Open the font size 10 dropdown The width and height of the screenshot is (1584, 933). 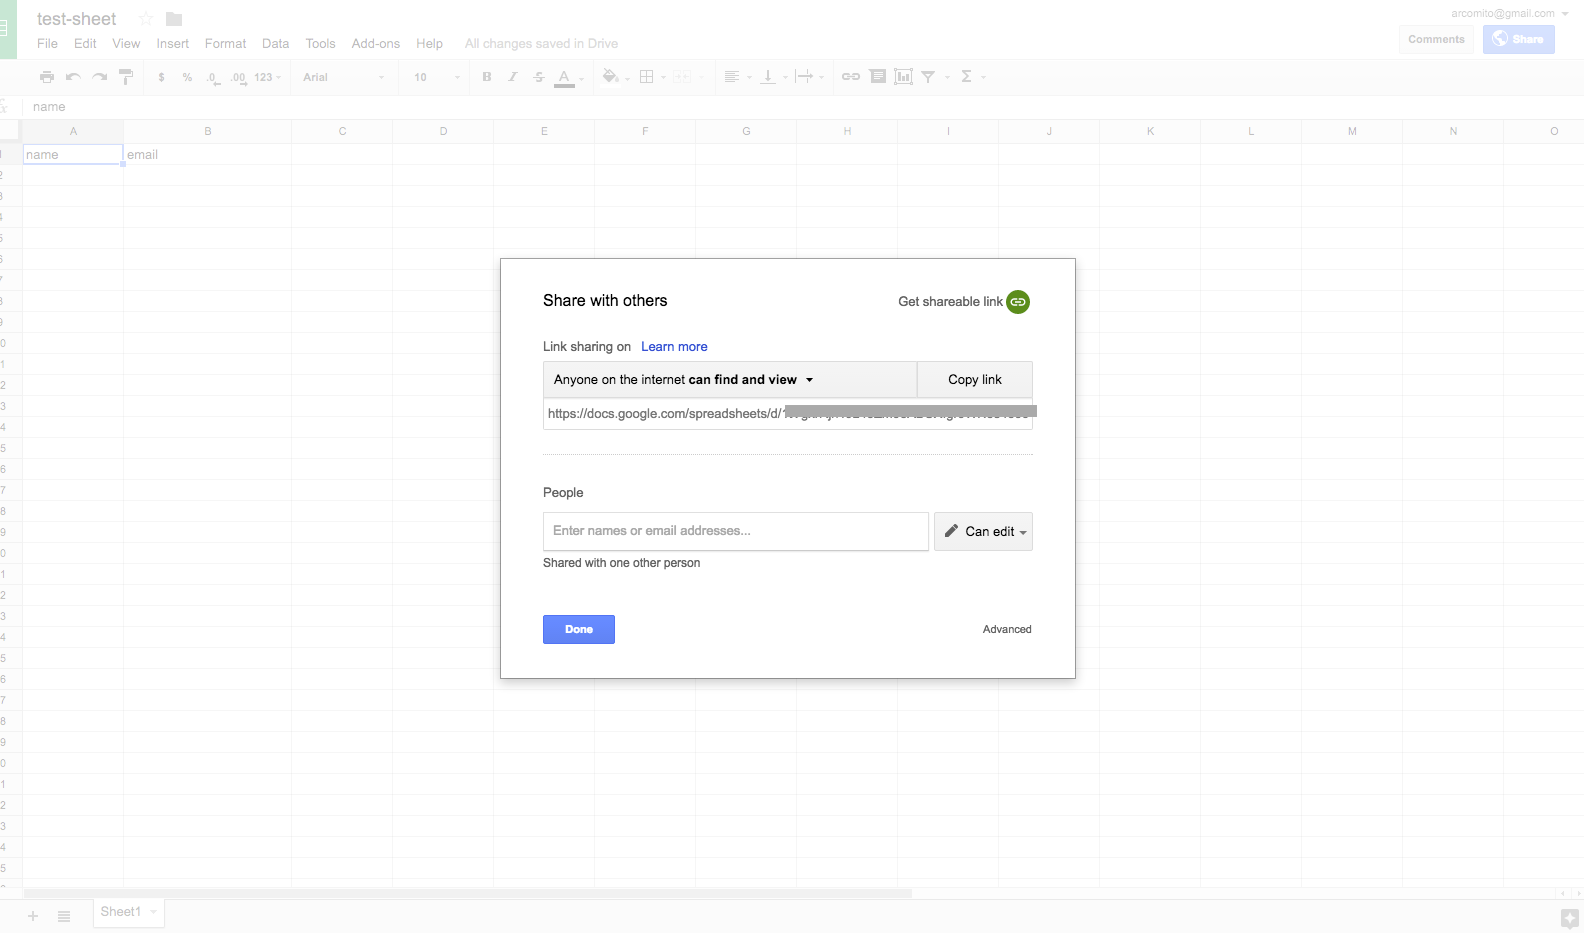[x=437, y=77]
